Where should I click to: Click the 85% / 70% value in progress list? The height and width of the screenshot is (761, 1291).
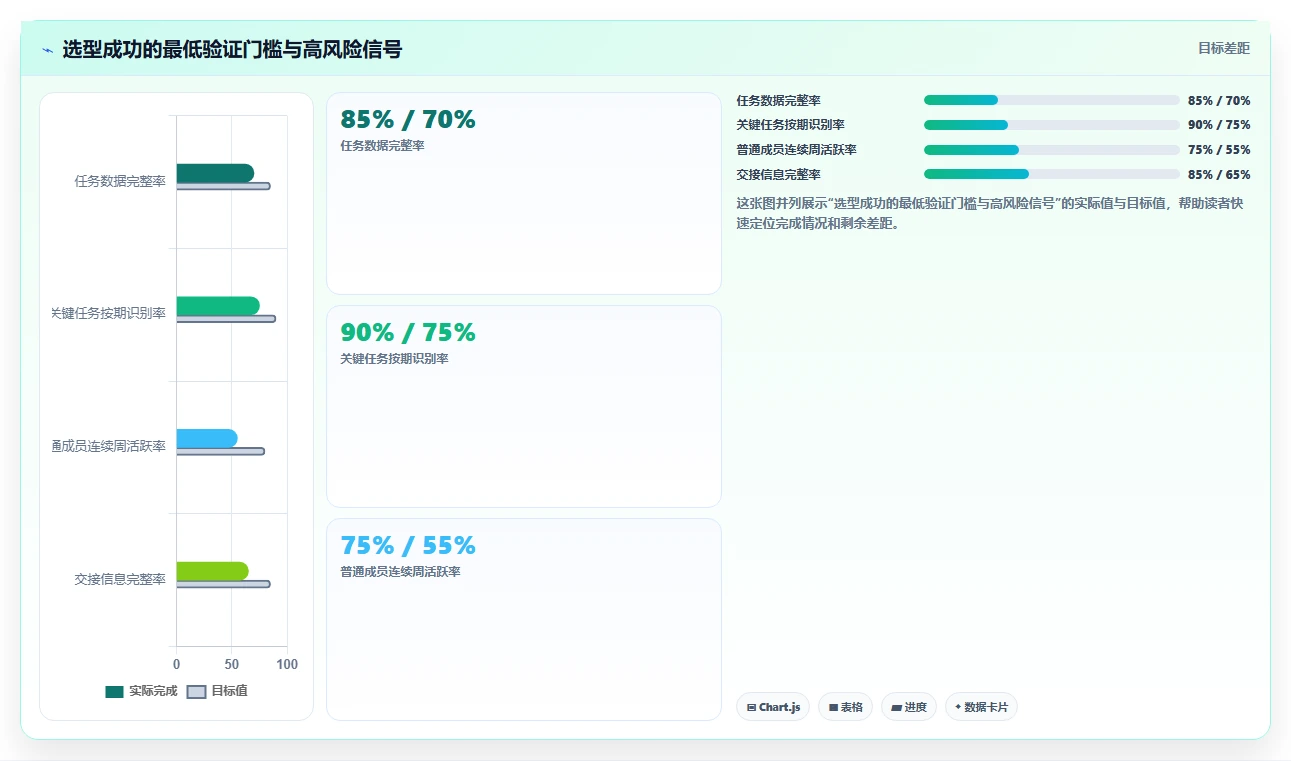1219,100
